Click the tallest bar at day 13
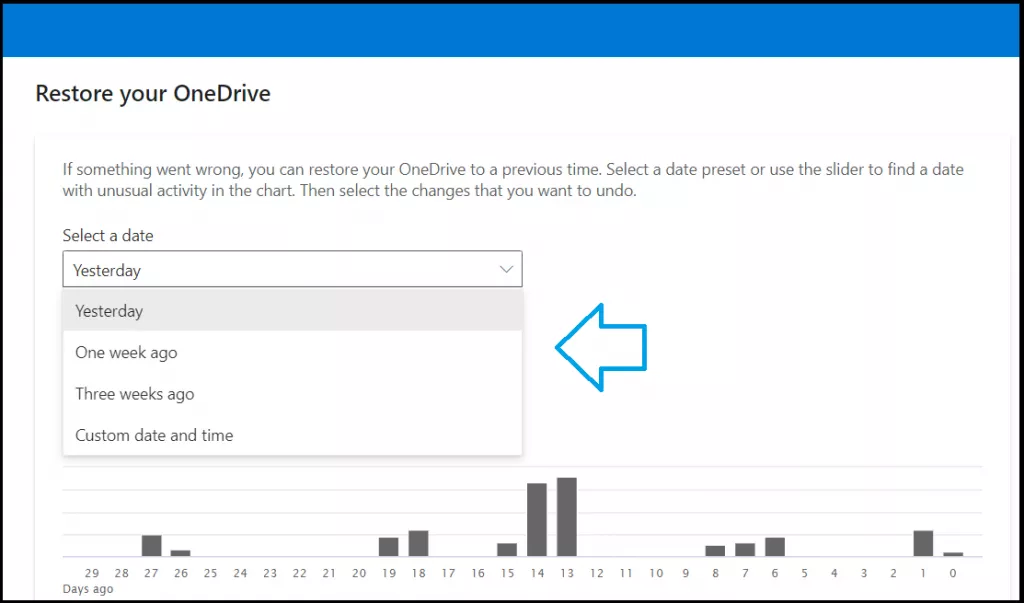The width and height of the screenshot is (1024, 603). pyautogui.click(x=567, y=517)
